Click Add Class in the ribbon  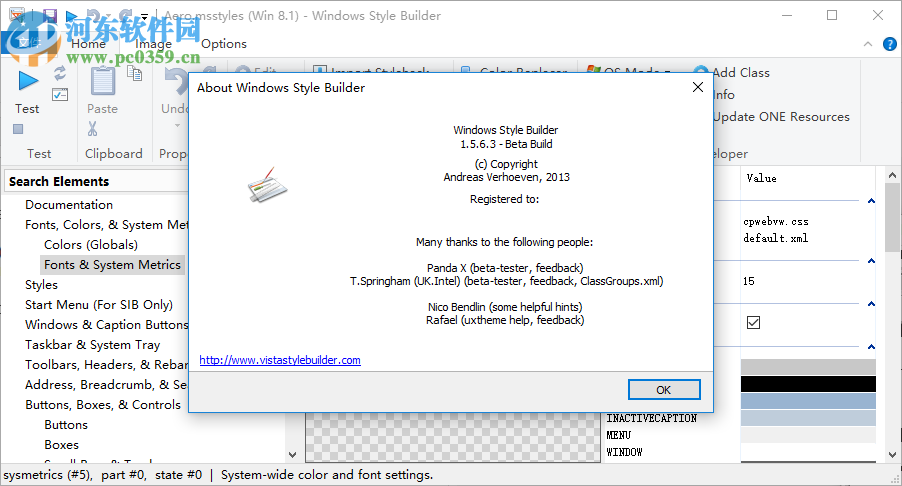pyautogui.click(x=741, y=72)
